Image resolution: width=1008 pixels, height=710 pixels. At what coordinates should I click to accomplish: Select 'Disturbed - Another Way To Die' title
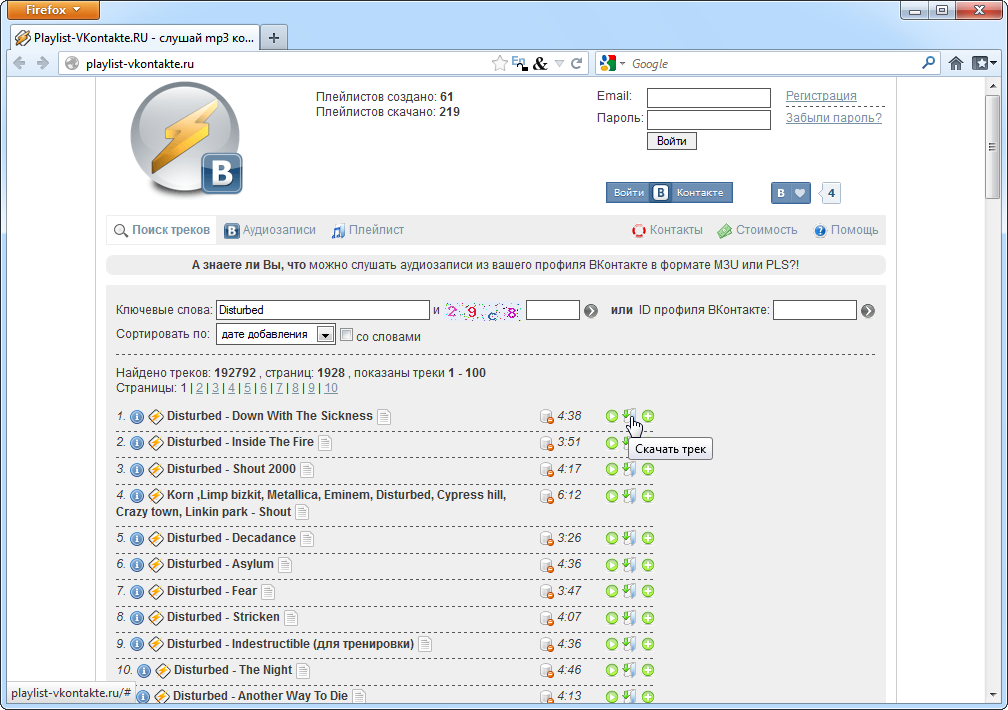point(260,696)
